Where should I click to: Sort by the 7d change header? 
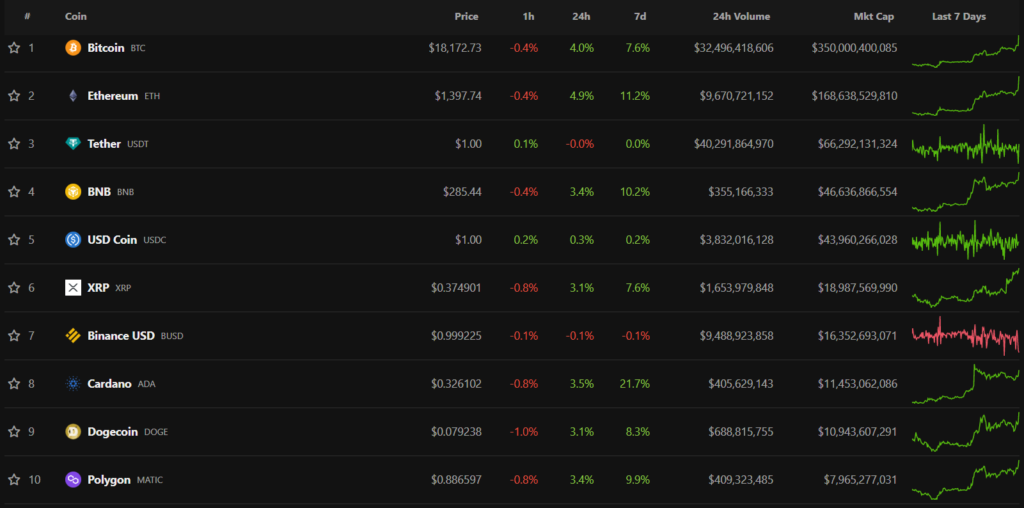pos(640,17)
